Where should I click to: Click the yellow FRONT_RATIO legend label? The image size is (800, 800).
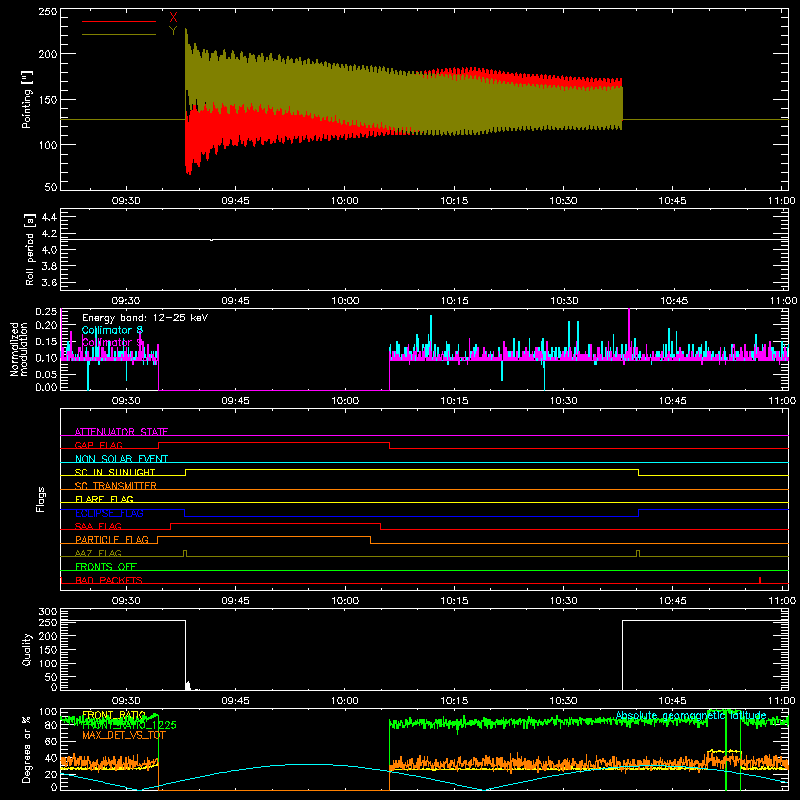(114, 715)
